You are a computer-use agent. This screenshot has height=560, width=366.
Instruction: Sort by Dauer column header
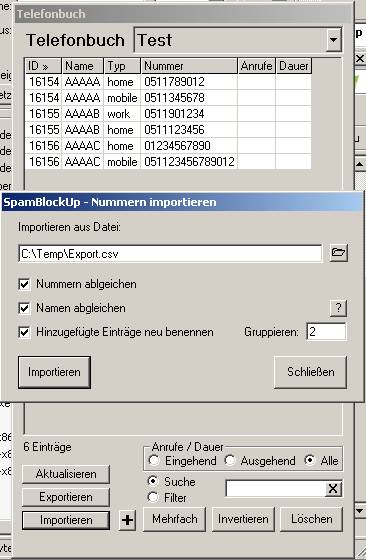pos(294,66)
